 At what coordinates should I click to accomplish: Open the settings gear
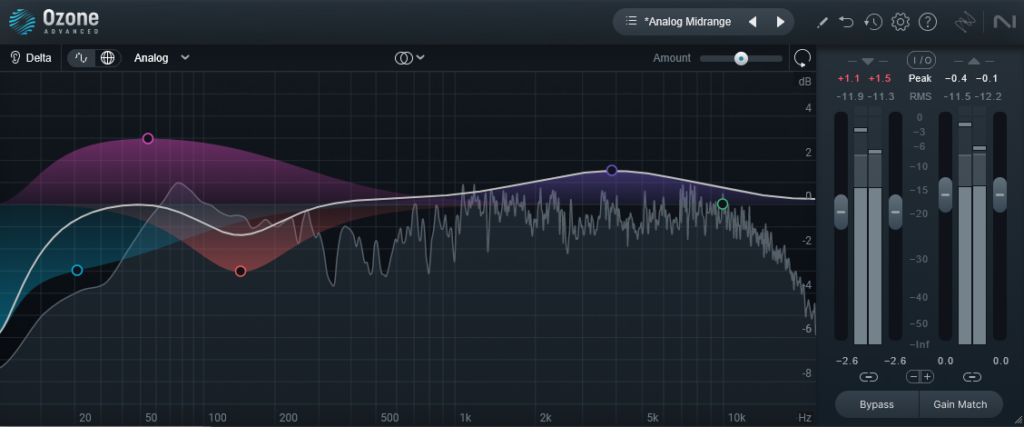(x=901, y=22)
